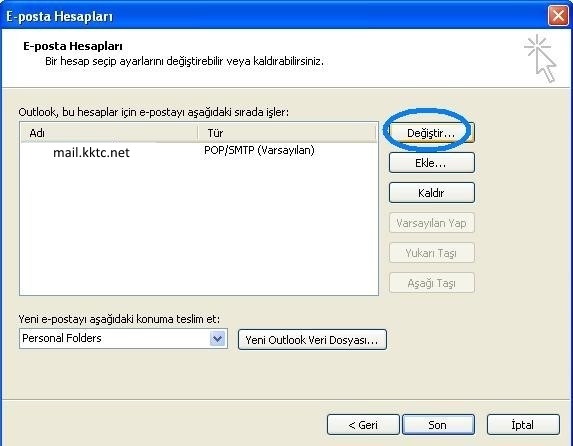Click the Tür column header
This screenshot has width=573, height=446.
coord(287,133)
